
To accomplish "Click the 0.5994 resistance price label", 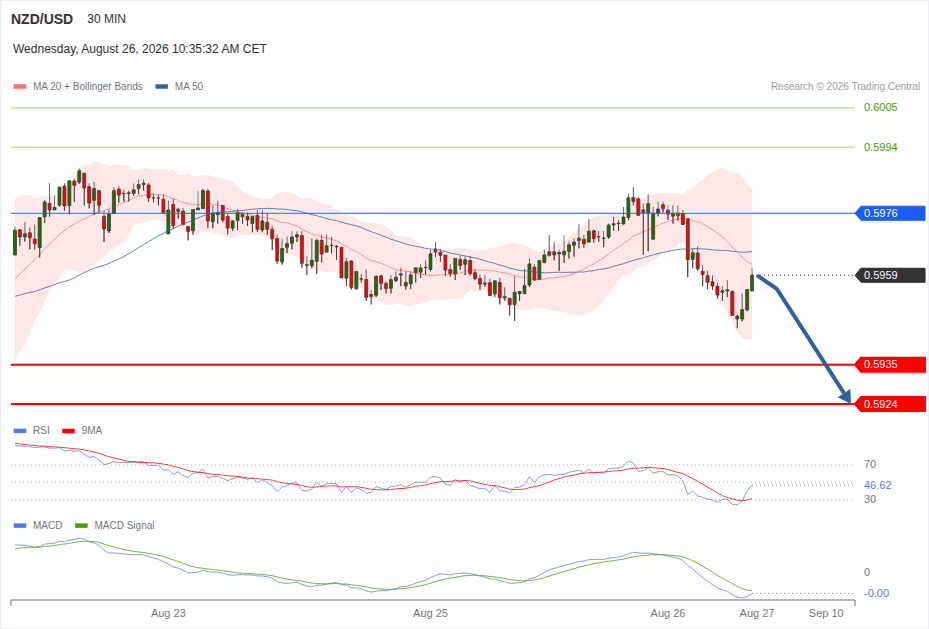I will pos(880,147).
